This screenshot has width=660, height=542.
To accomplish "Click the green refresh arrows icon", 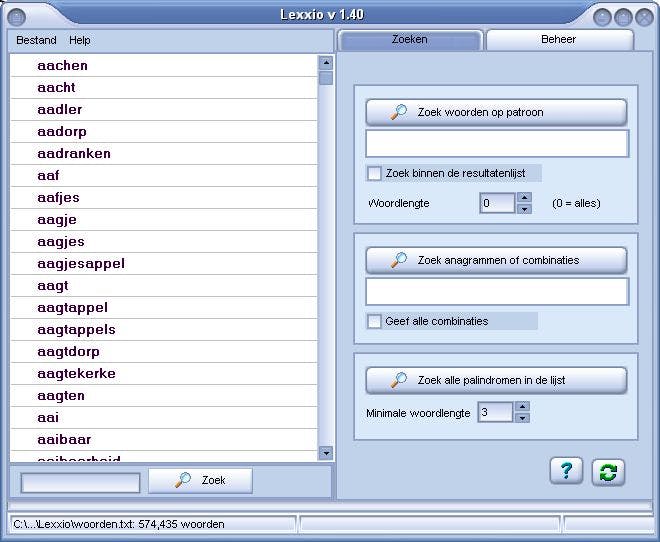I will pos(608,472).
